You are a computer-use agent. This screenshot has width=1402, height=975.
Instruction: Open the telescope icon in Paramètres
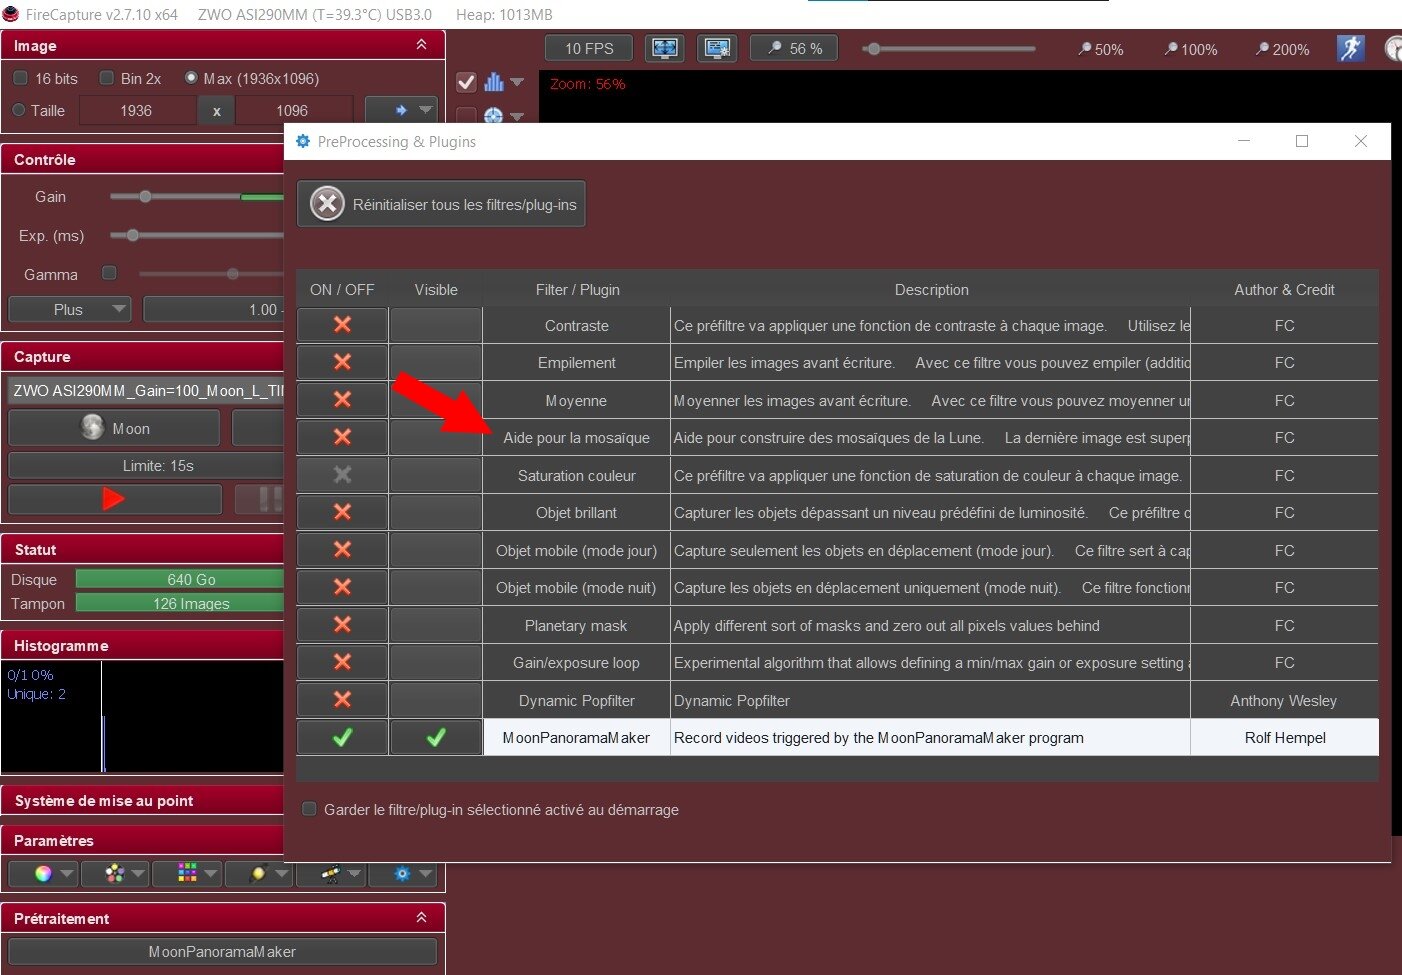(331, 873)
